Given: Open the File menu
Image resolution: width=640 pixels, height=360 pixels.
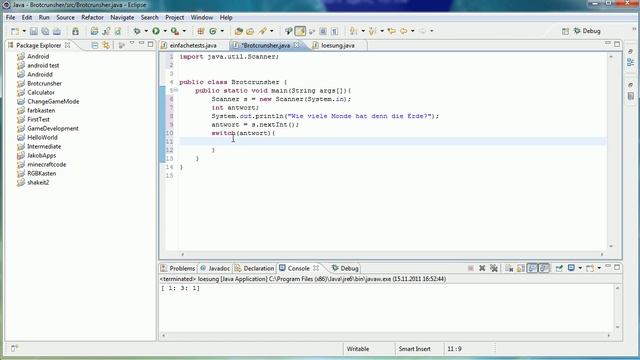Looking at the screenshot, I should [10, 18].
